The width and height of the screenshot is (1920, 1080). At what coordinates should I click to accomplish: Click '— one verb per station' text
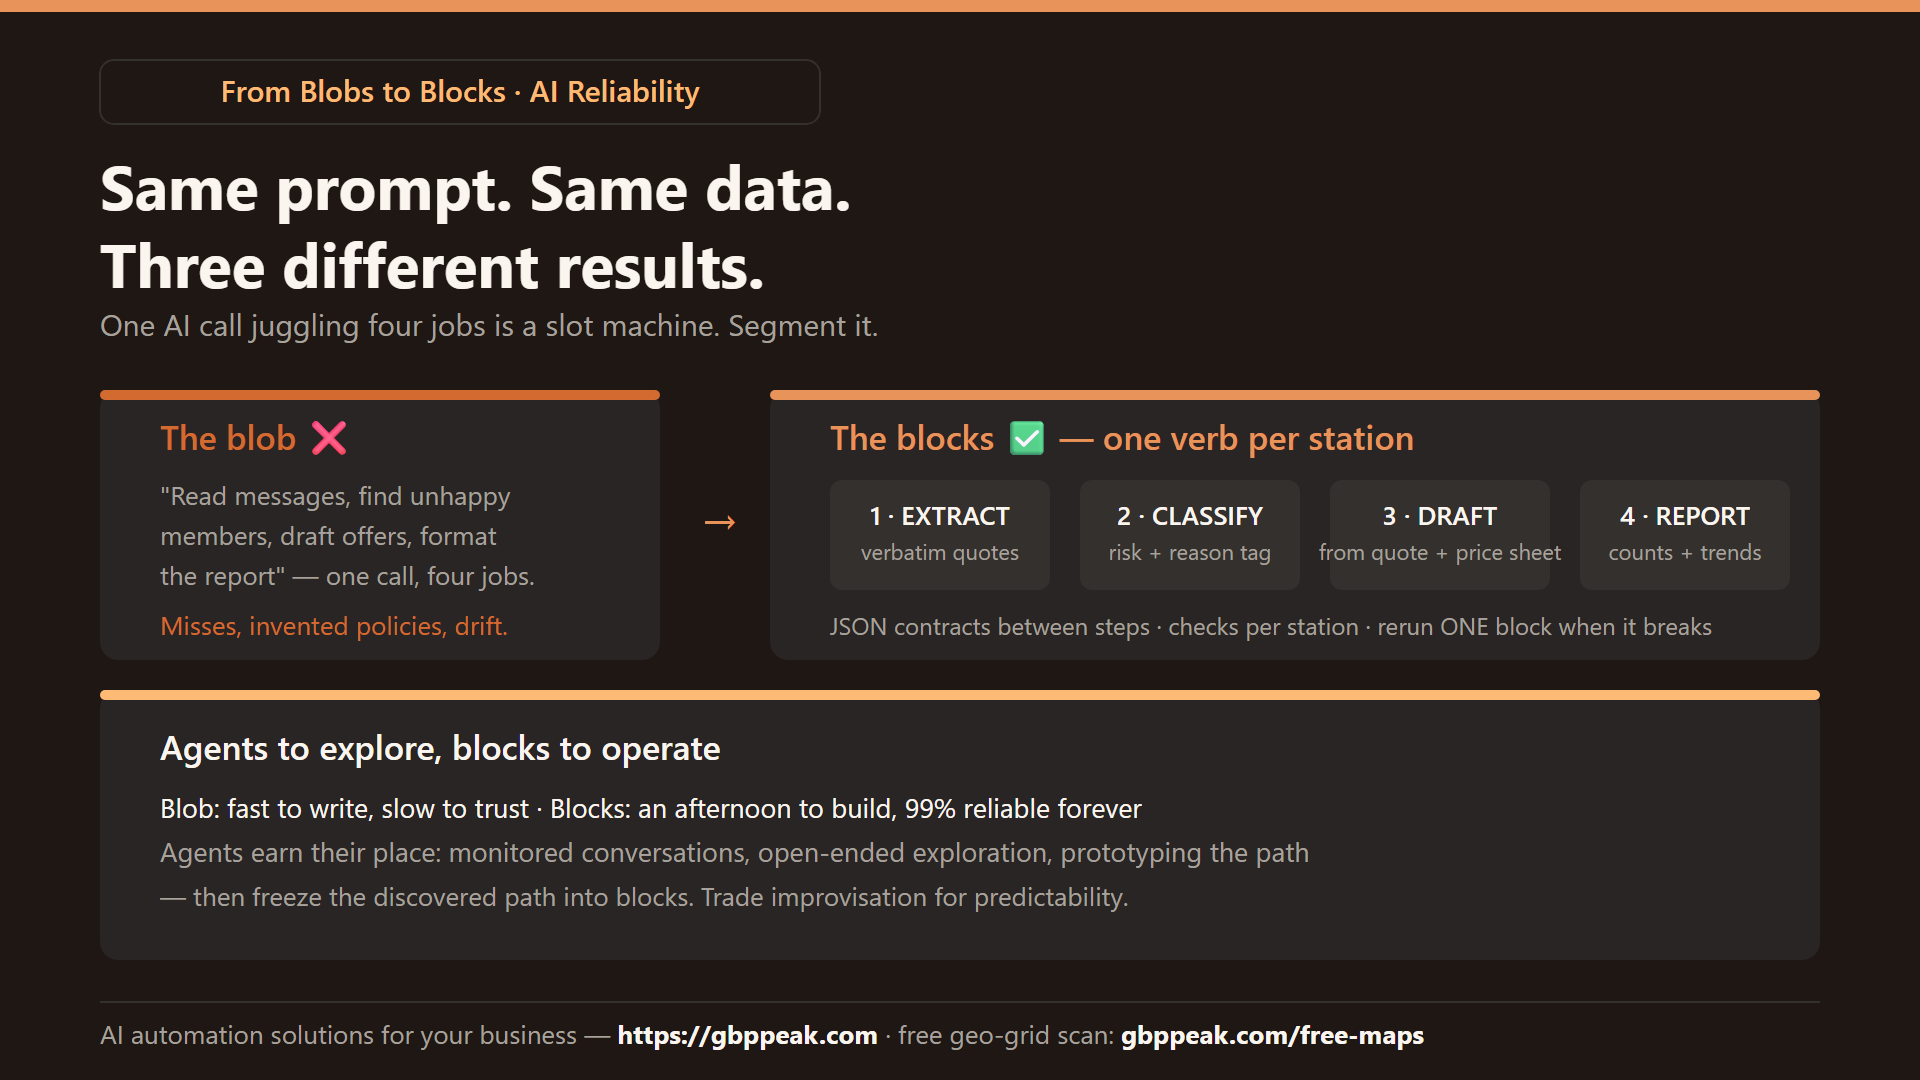pos(1236,438)
